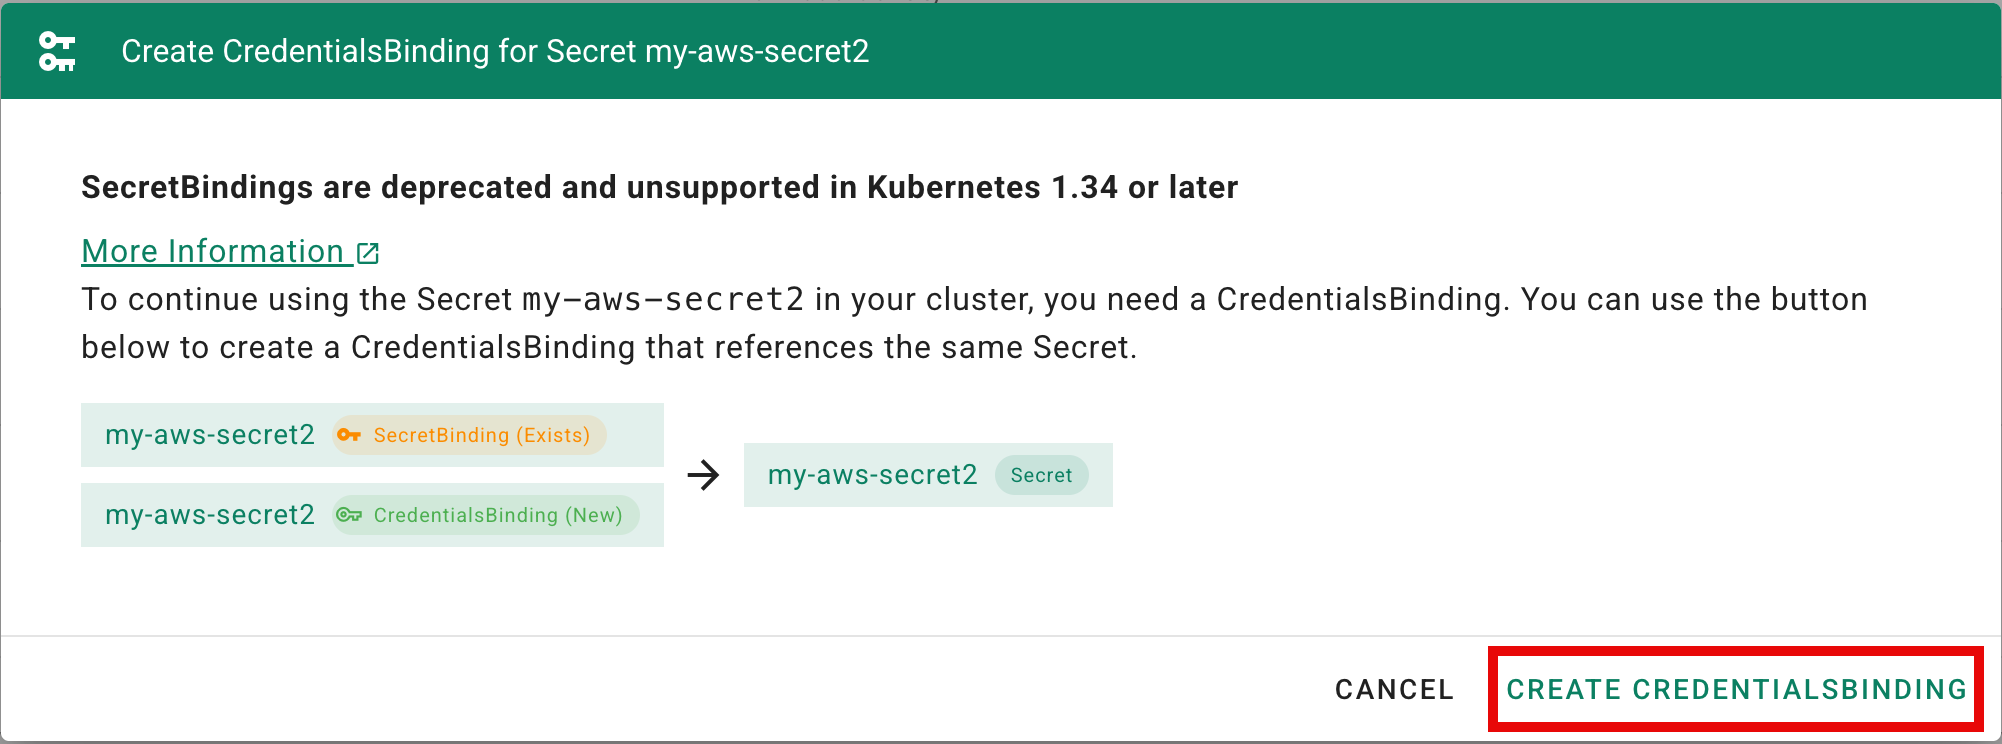Click the green key icon in CredentialsBinding chip
This screenshot has height=744, width=2002.
pyautogui.click(x=349, y=515)
